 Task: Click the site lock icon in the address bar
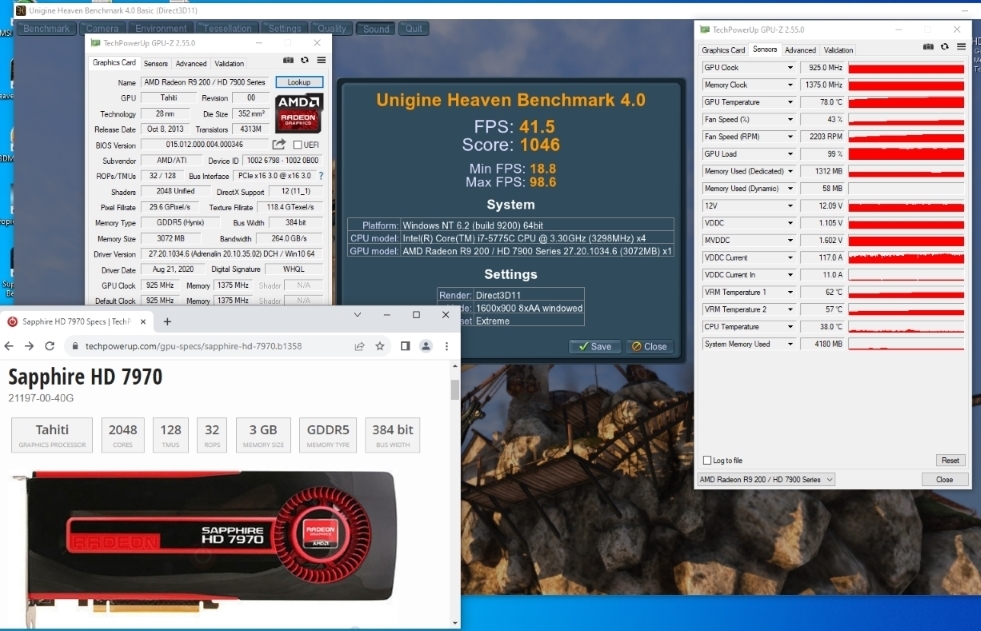pos(75,346)
